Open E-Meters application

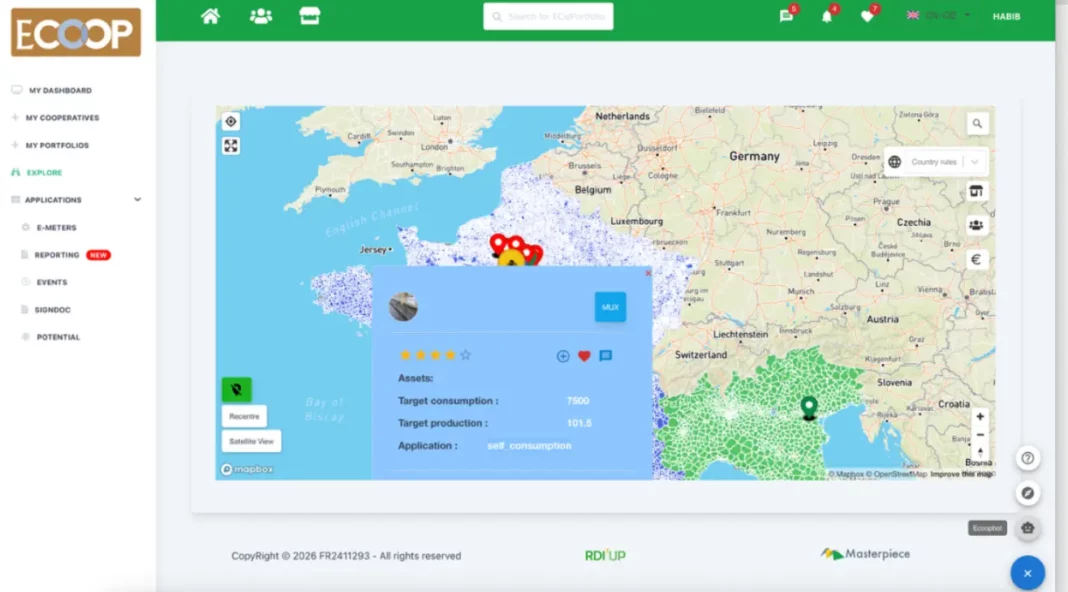pyautogui.click(x=56, y=228)
